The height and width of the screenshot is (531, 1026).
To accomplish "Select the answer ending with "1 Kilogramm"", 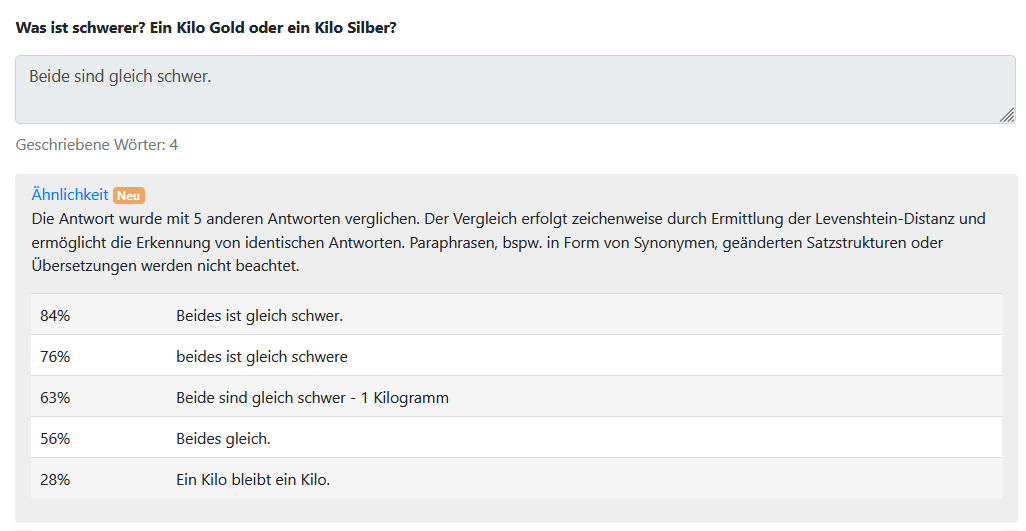I will point(312,397).
